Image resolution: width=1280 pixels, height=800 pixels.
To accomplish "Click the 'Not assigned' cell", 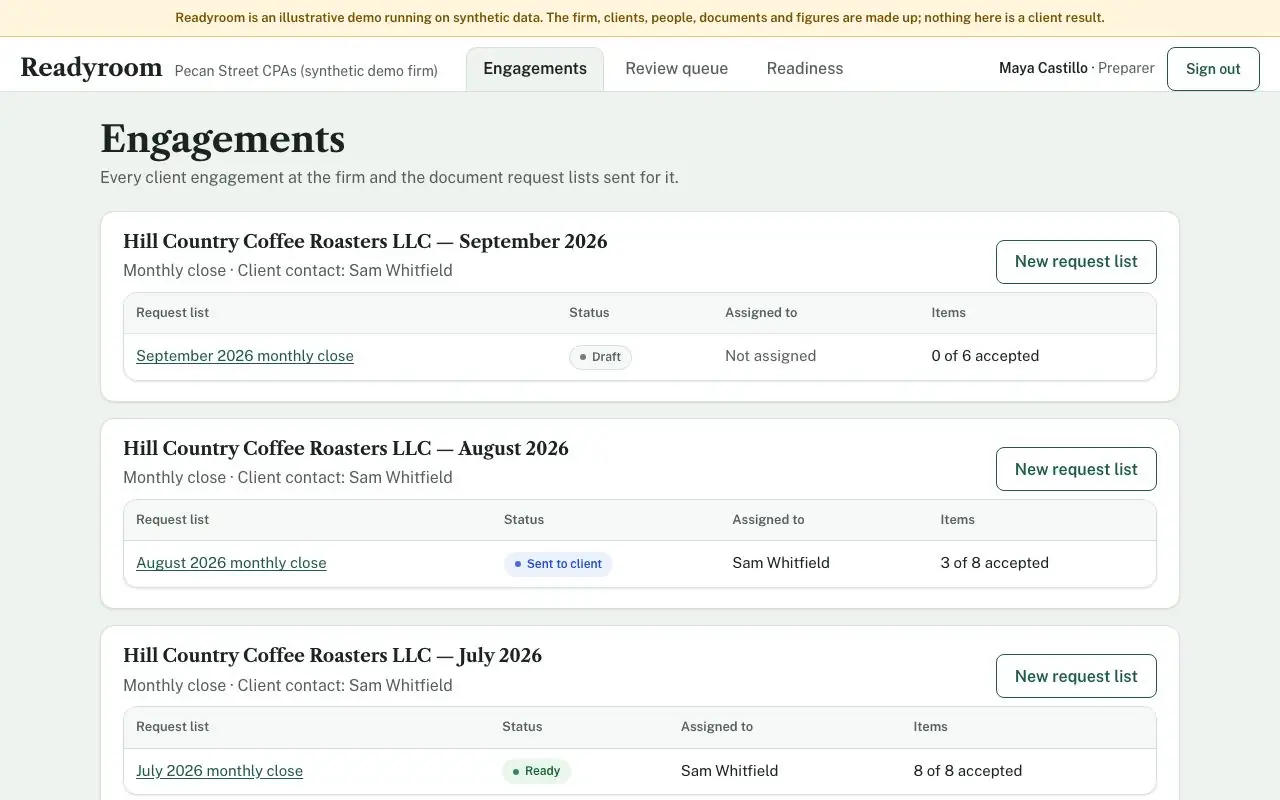I will (x=770, y=356).
